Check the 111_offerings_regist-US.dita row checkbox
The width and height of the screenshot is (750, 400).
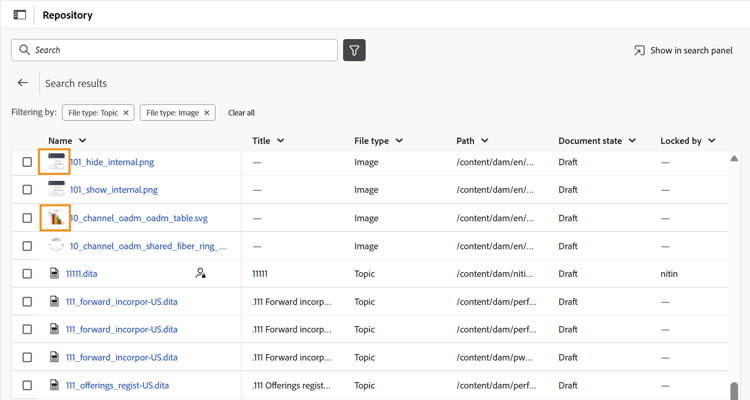[27, 385]
